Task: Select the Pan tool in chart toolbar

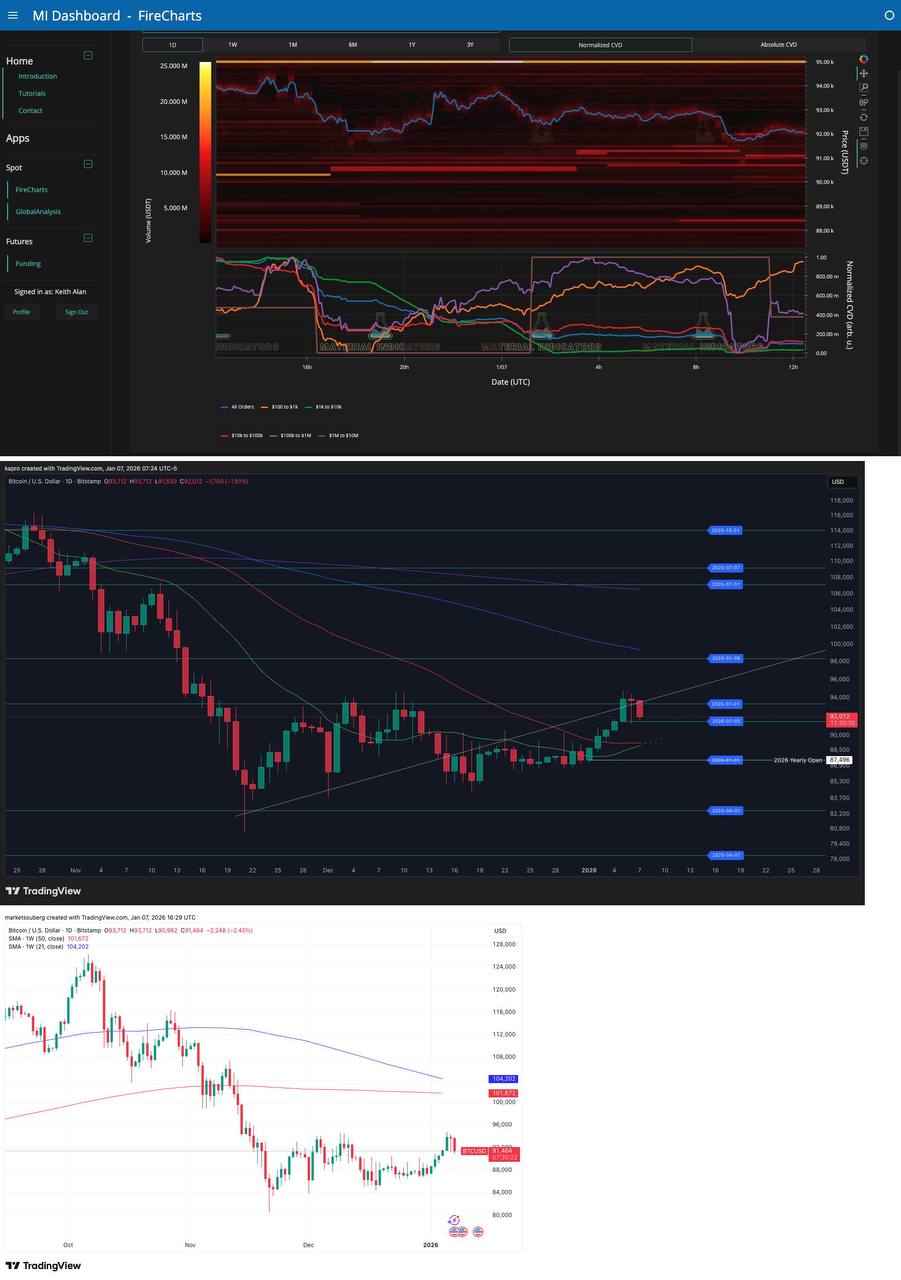Action: click(x=864, y=73)
